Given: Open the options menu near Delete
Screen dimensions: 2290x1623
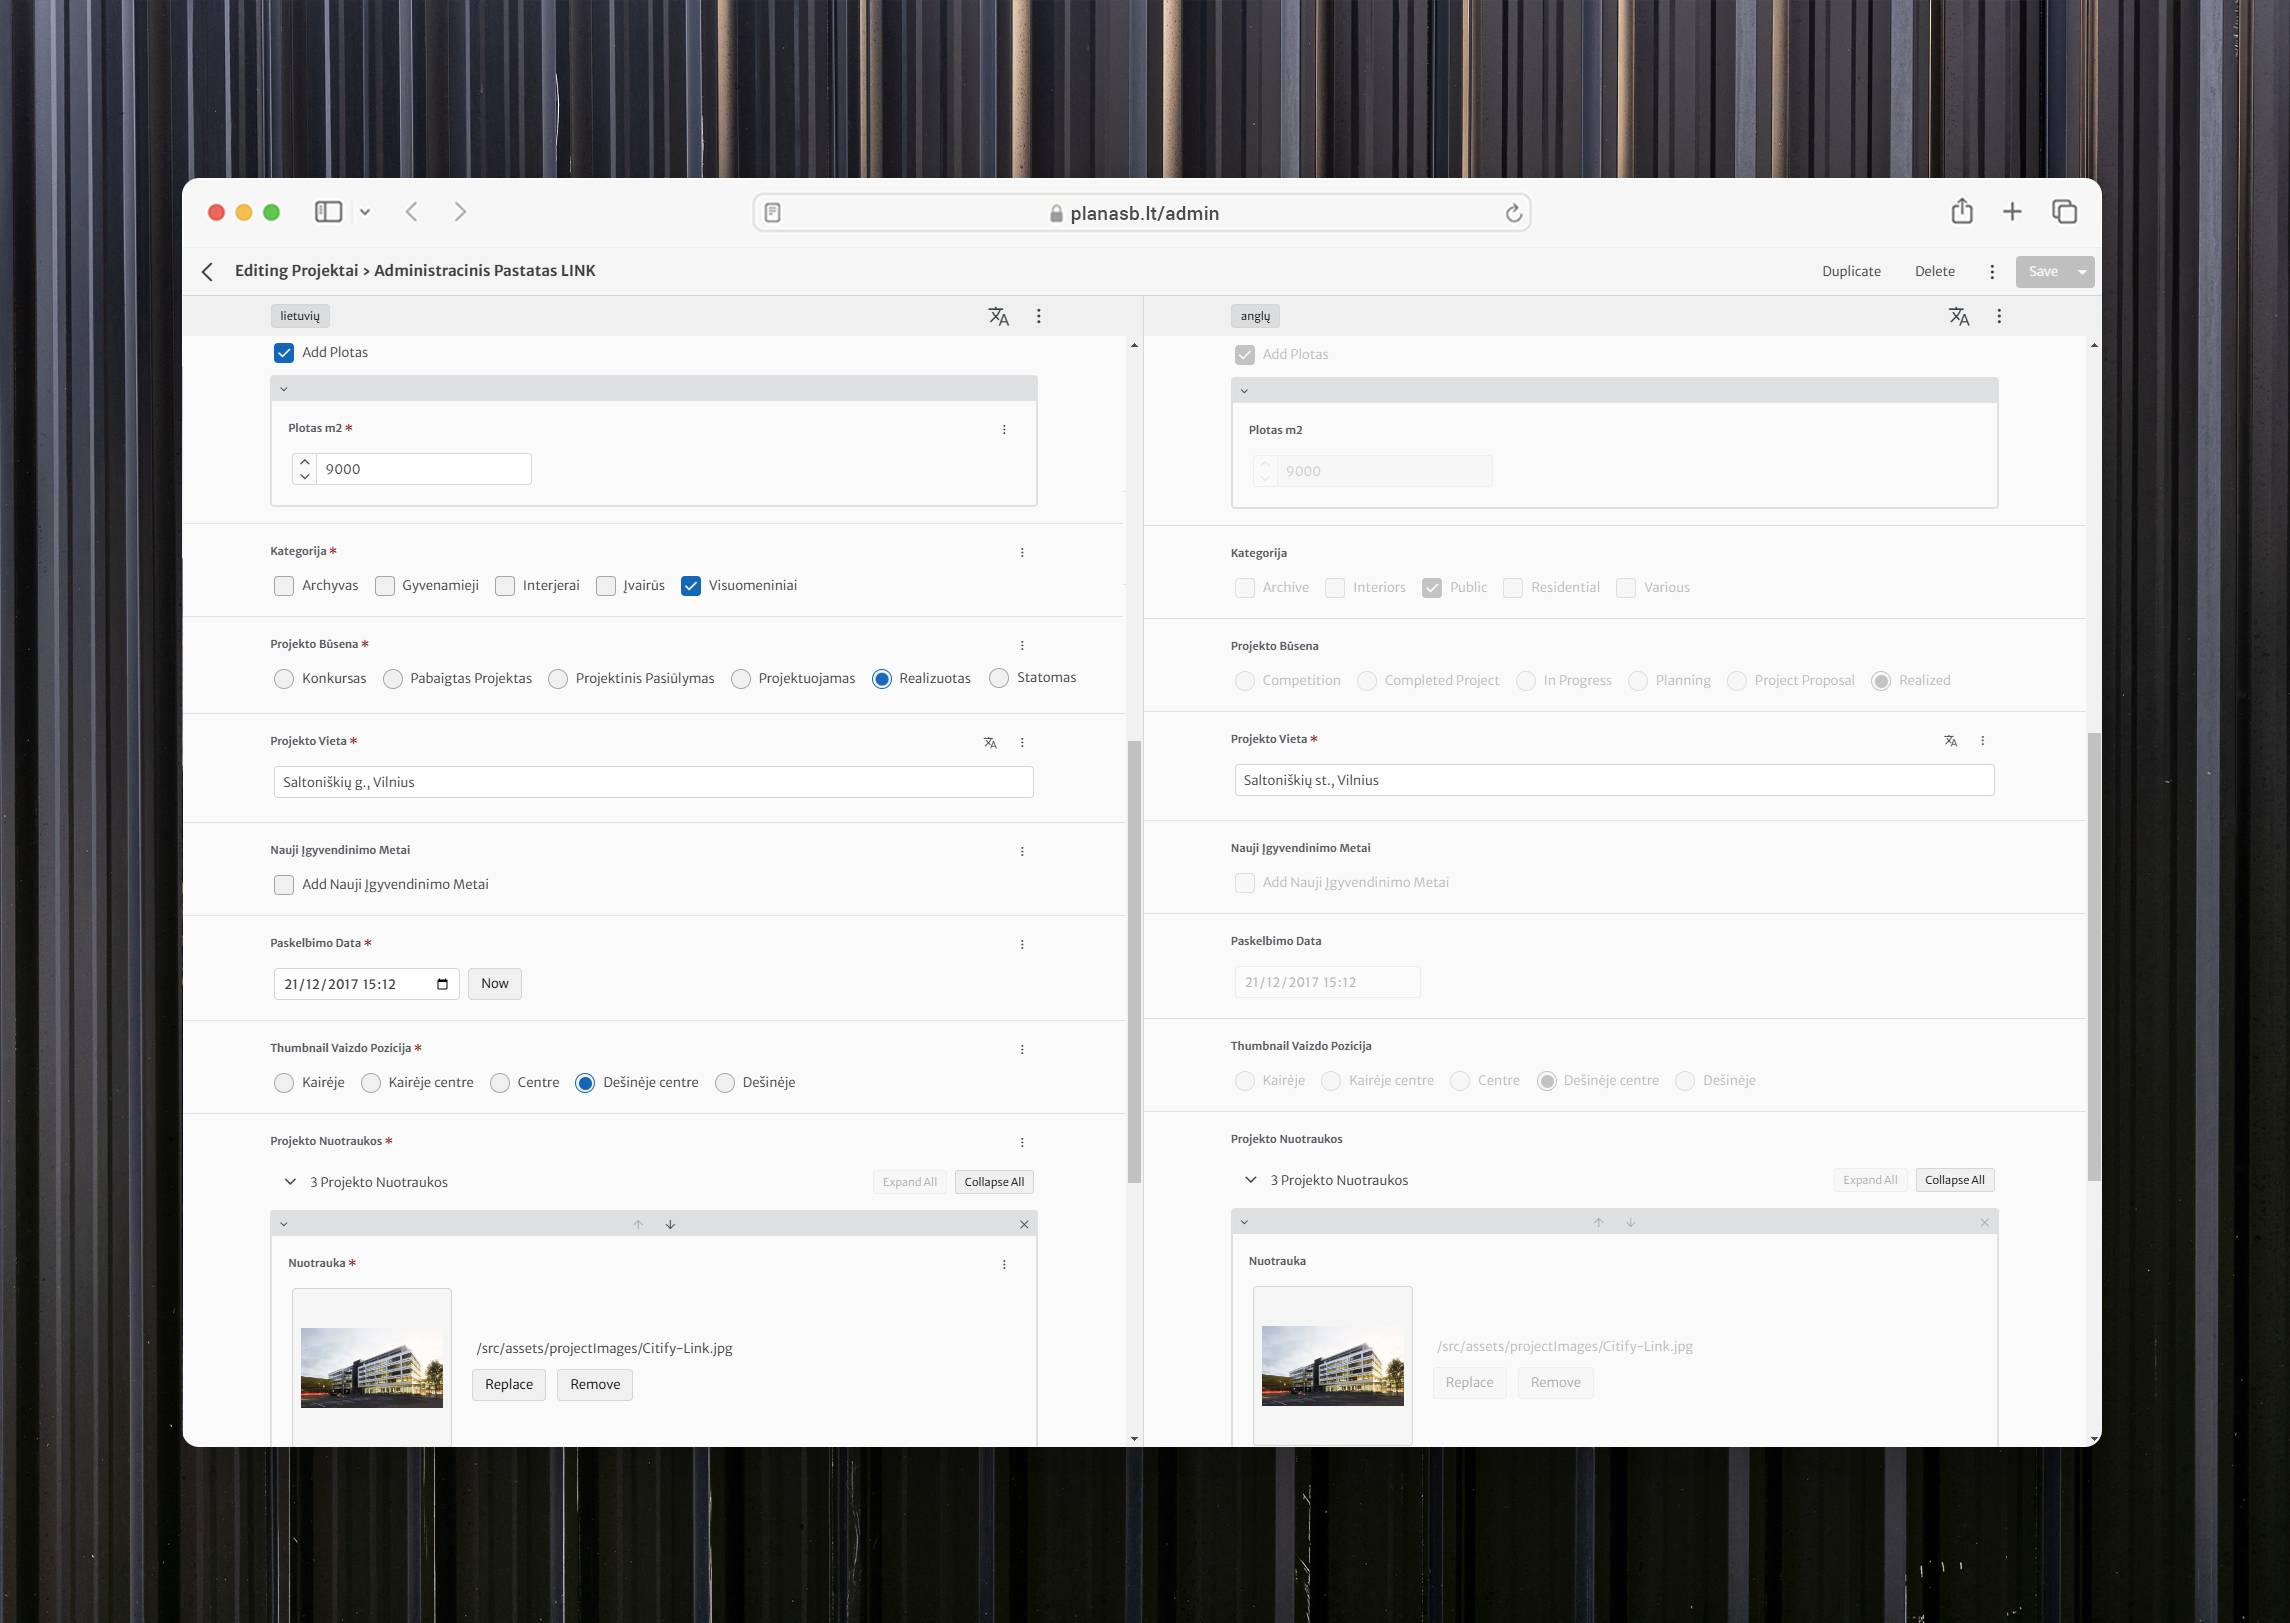Looking at the screenshot, I should click(x=1990, y=271).
